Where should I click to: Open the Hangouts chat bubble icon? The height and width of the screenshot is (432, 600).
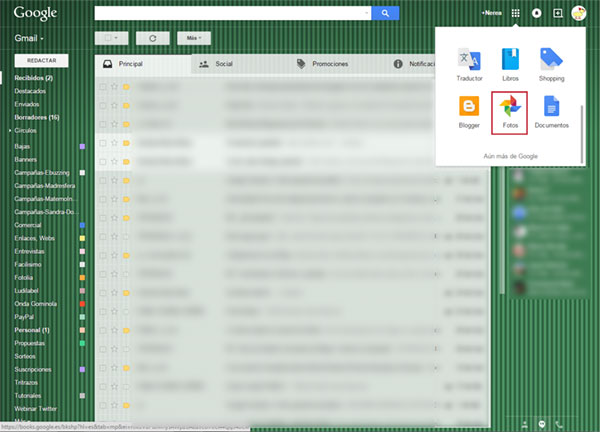(x=542, y=424)
